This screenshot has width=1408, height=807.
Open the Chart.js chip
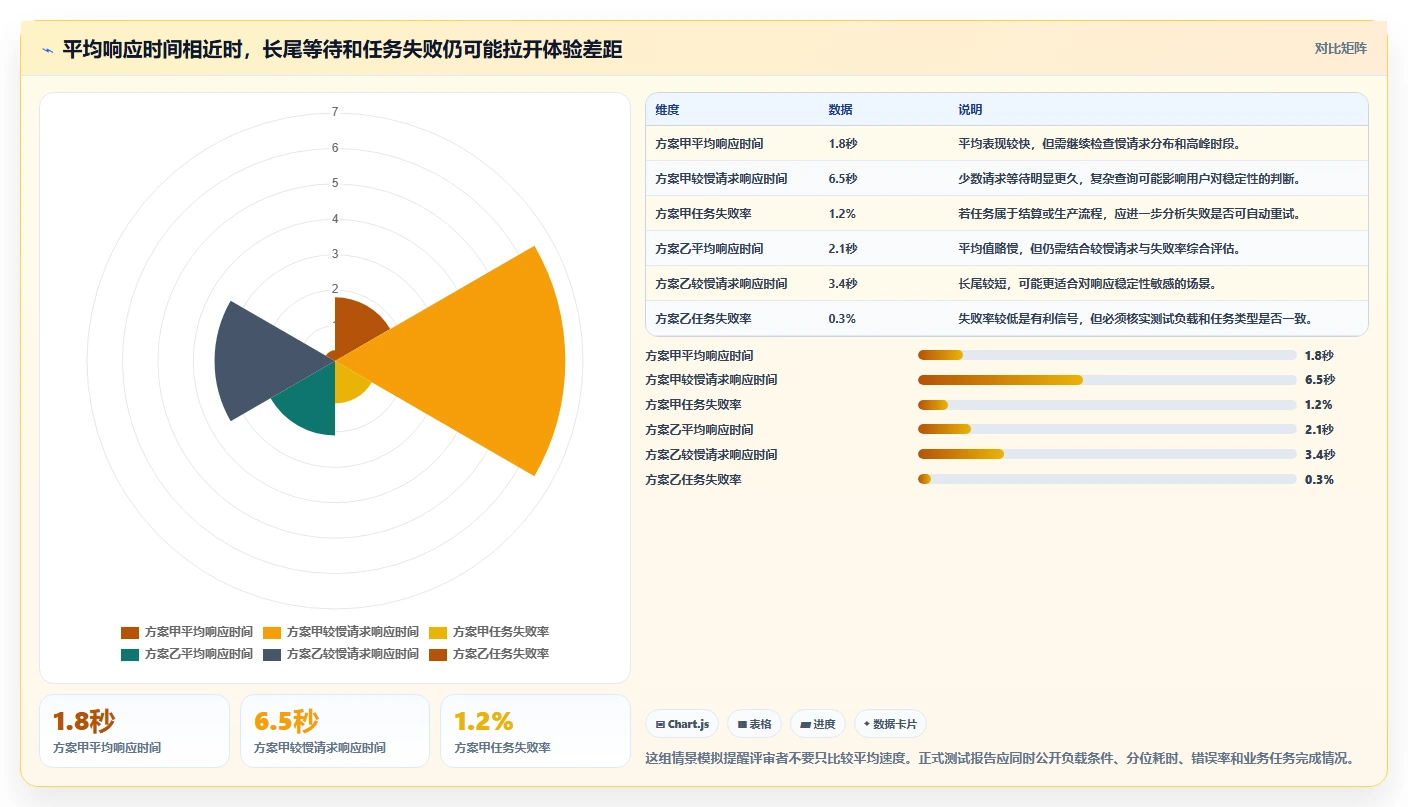point(682,724)
